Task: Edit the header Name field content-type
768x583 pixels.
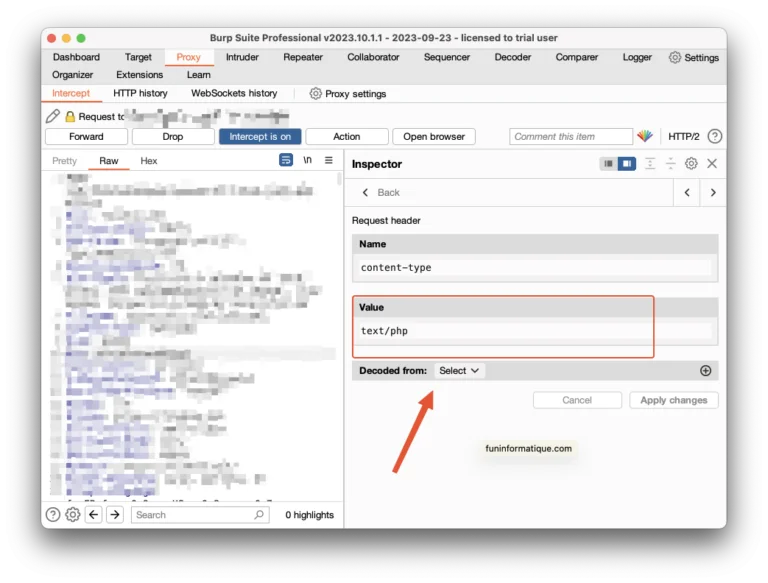Action: point(535,267)
